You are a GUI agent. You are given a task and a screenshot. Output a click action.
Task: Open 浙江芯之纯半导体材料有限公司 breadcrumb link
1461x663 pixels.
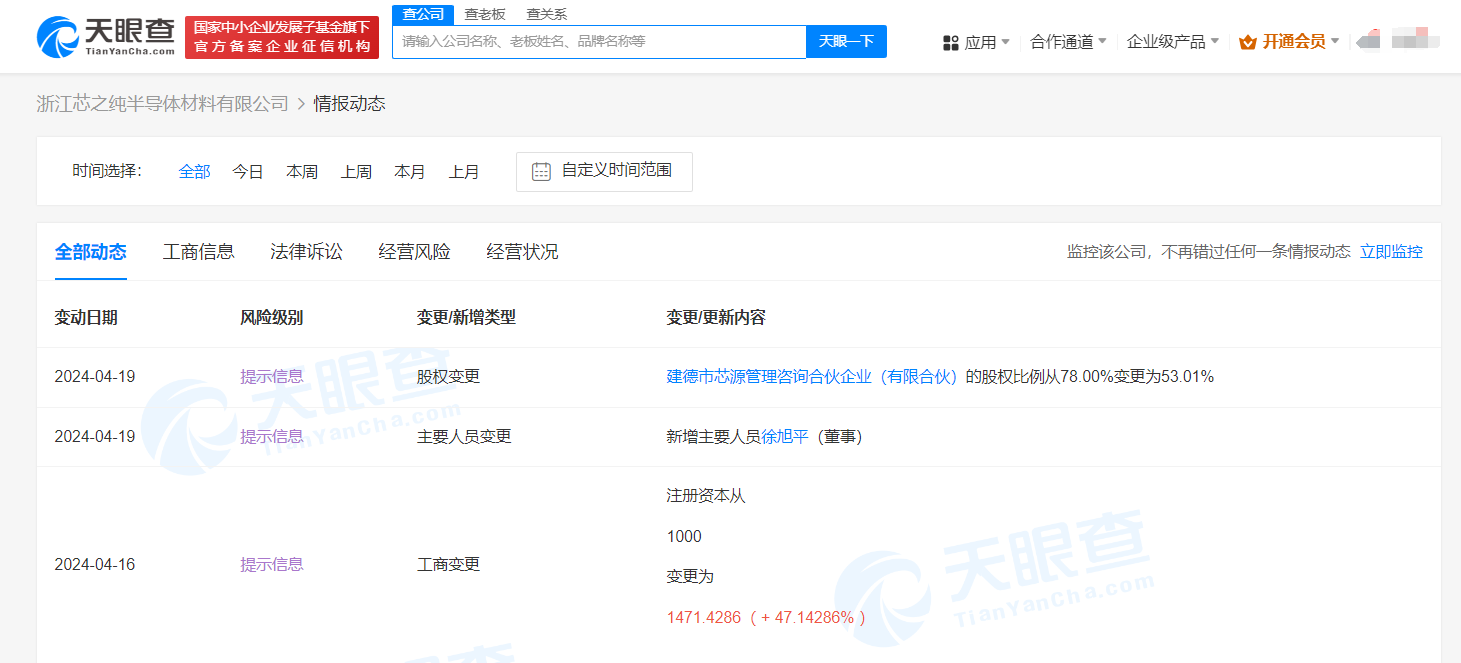pyautogui.click(x=162, y=104)
